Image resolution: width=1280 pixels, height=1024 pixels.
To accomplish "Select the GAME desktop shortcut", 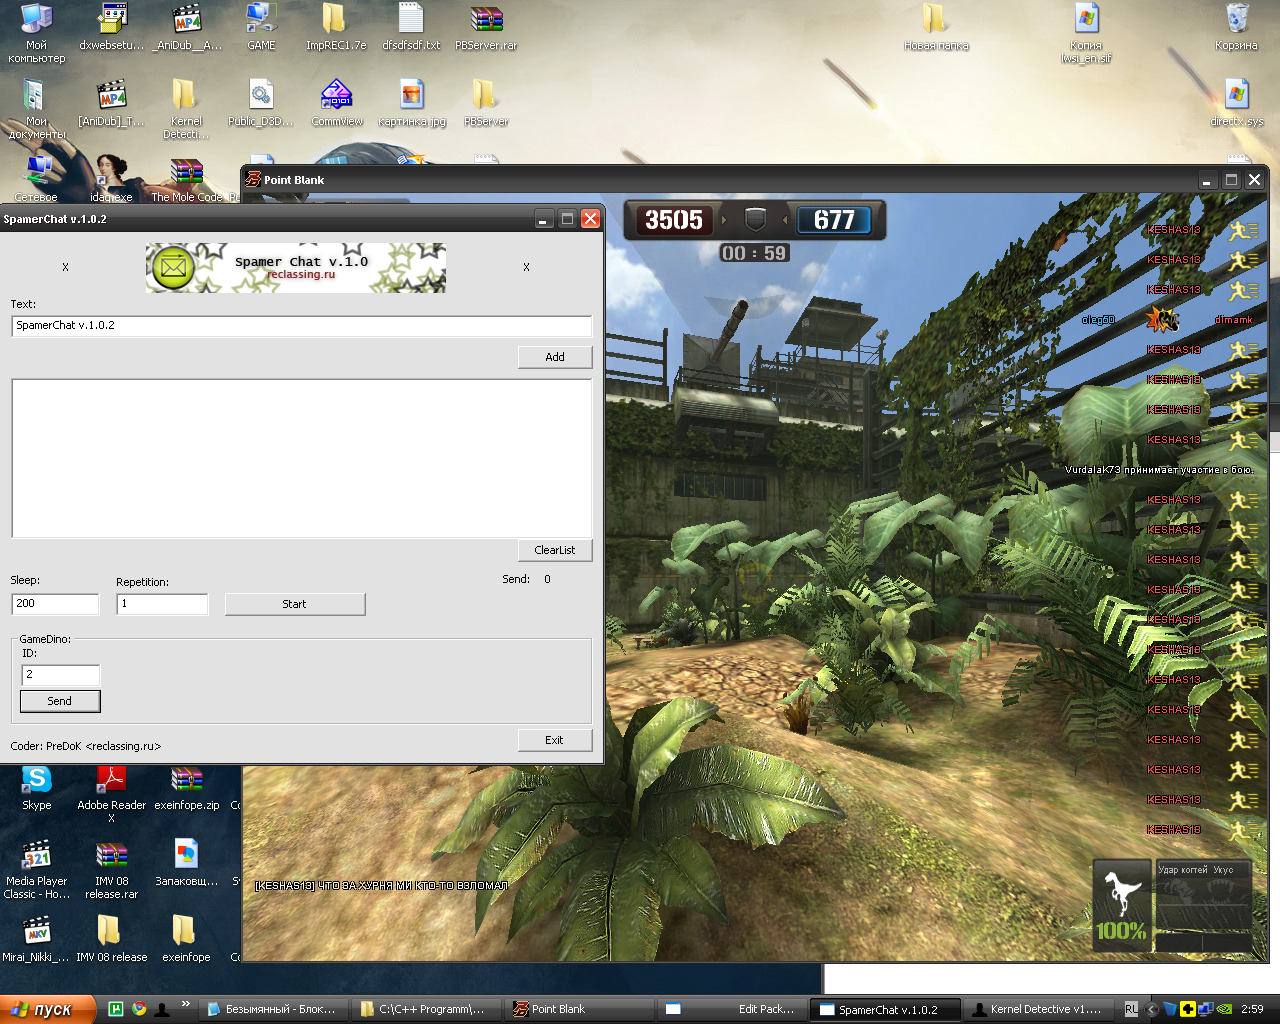I will click(x=261, y=27).
